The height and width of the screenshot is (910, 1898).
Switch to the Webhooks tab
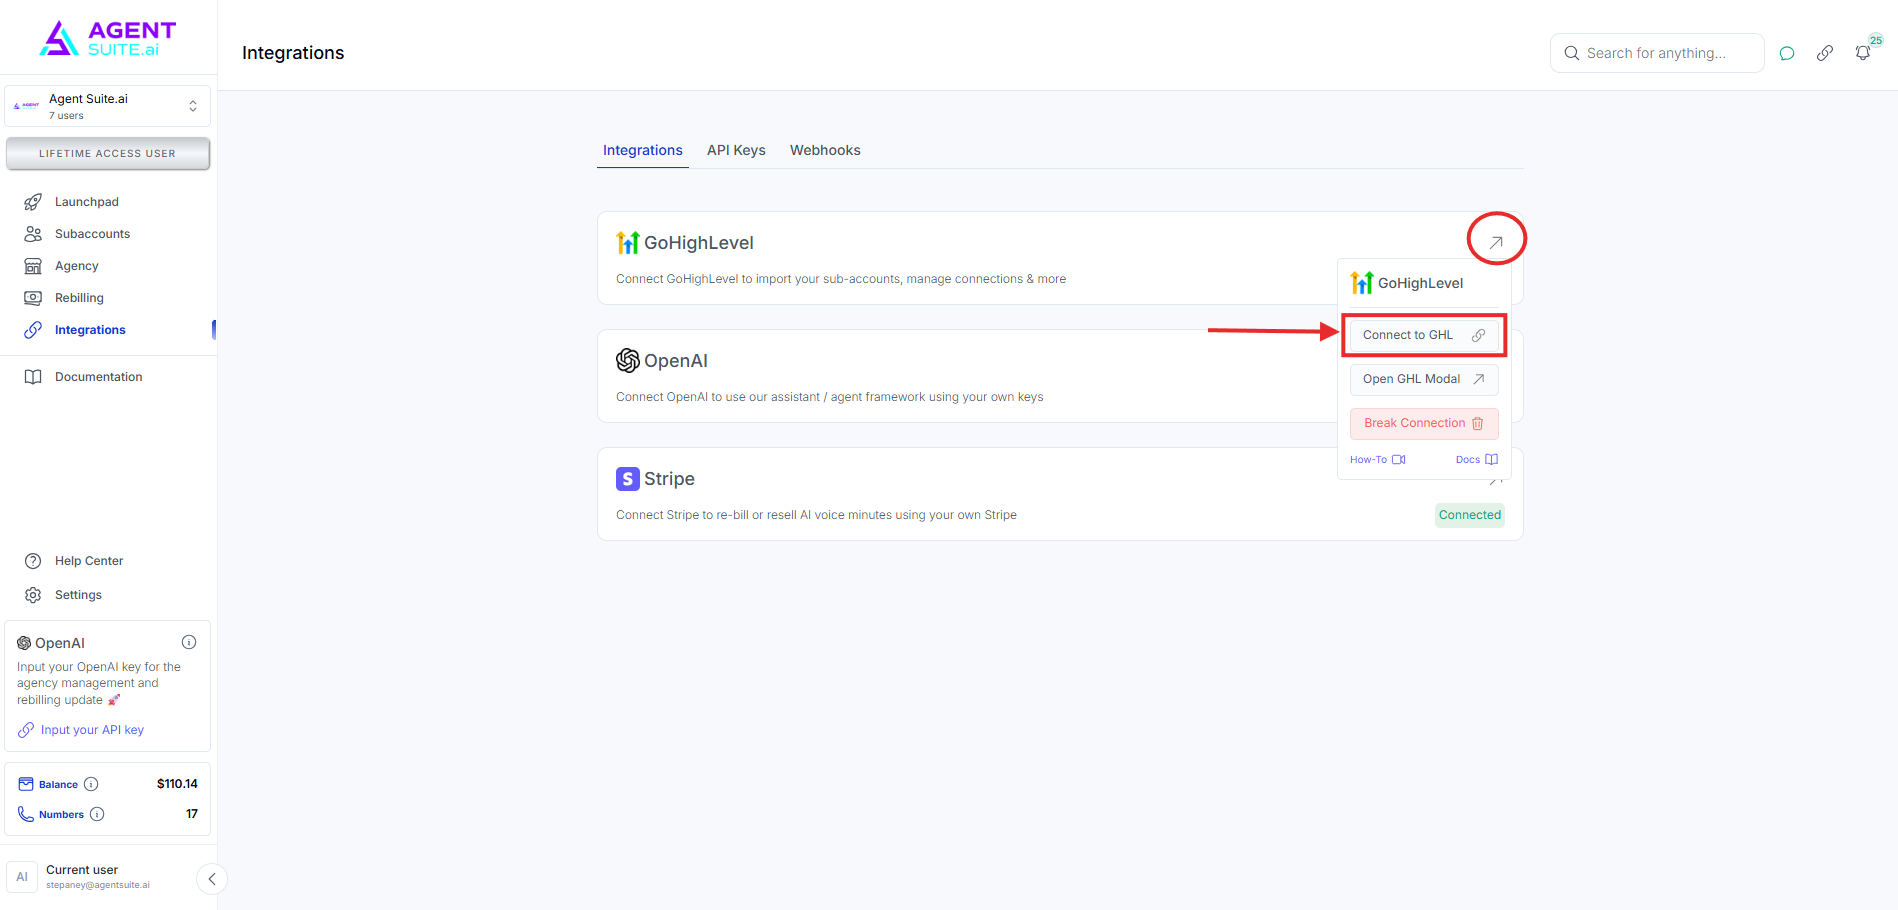tap(825, 150)
